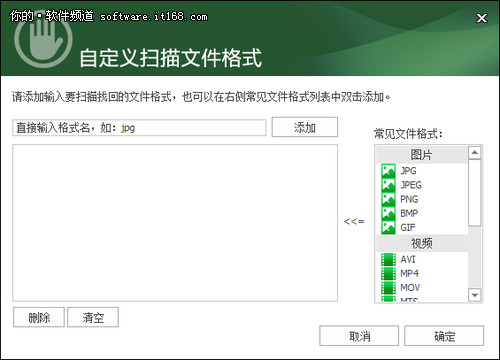Cancel with the 取消 button
Screen dimensions: 500x360
(x=359, y=336)
